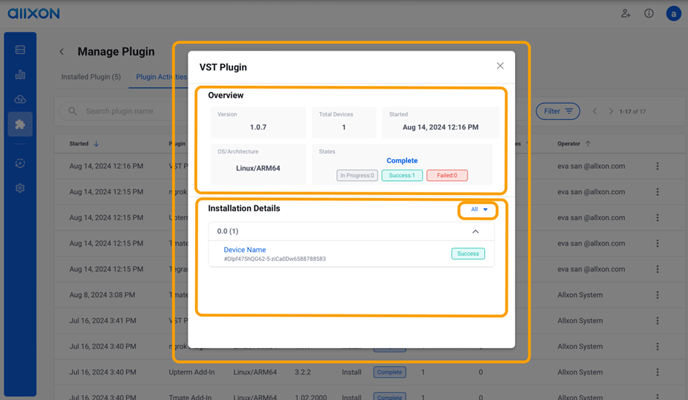Viewport: 688px width, 400px height.
Task: Click the Filter button
Action: 558,111
